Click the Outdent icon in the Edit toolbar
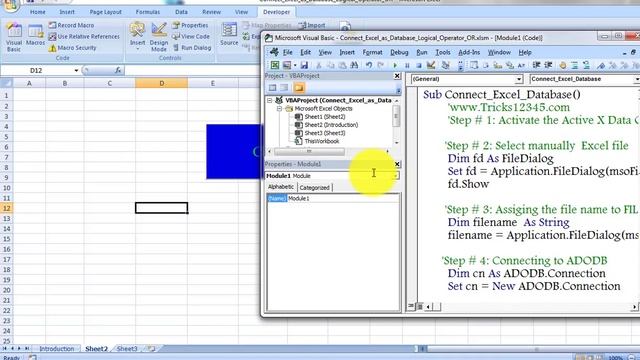Screen dimensions: 640x360 click(x=548, y=65)
